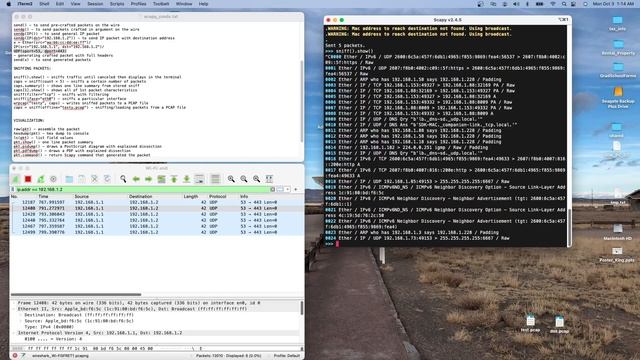Go to a specified packet icon
The height and width of the screenshot is (360, 640).
click(x=161, y=179)
